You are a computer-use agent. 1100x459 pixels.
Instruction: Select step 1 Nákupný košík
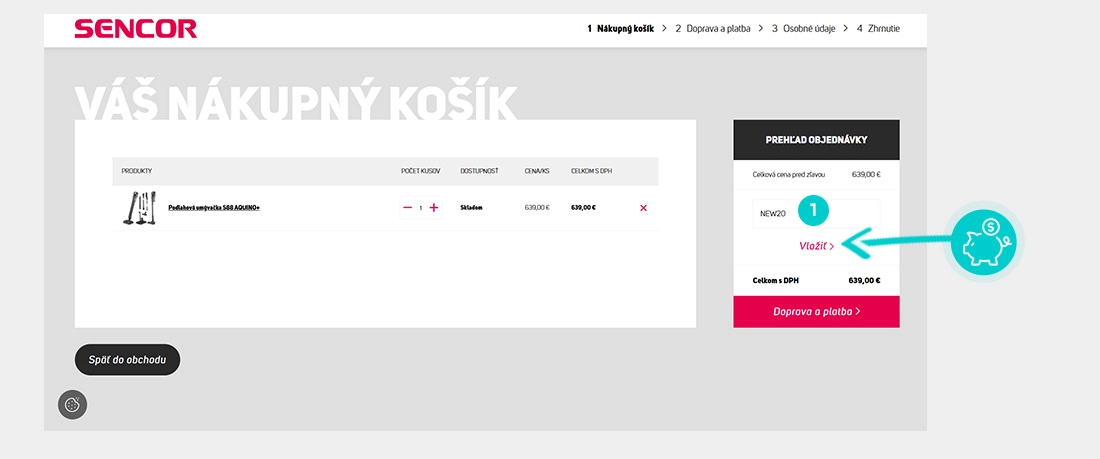pyautogui.click(x=621, y=29)
